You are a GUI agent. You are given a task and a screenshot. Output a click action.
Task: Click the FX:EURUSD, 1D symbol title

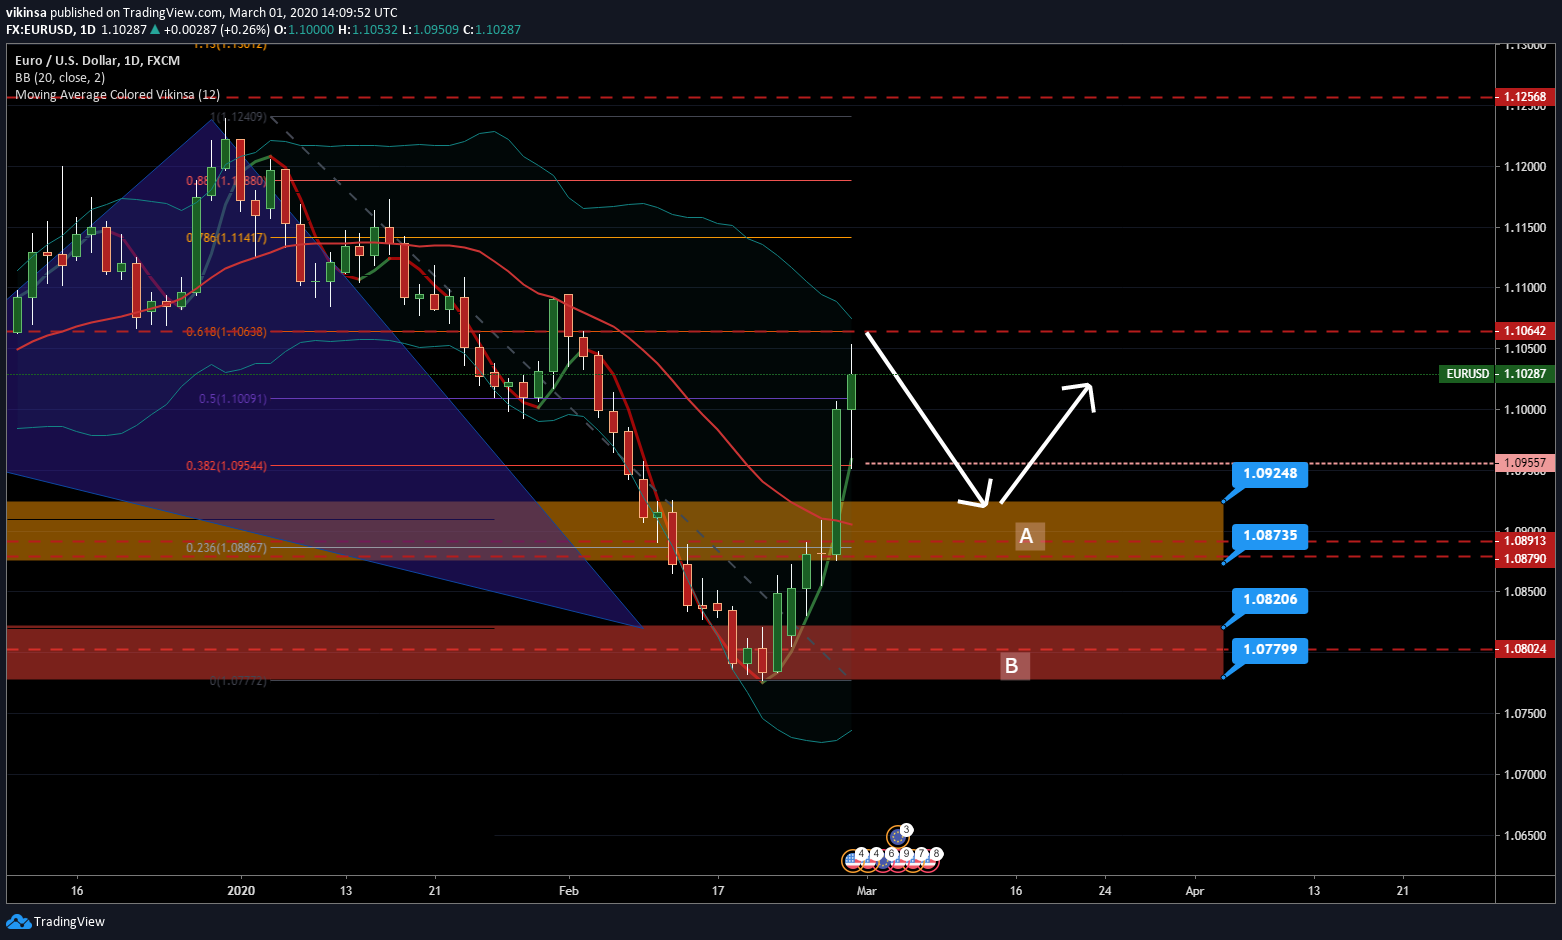coord(51,30)
